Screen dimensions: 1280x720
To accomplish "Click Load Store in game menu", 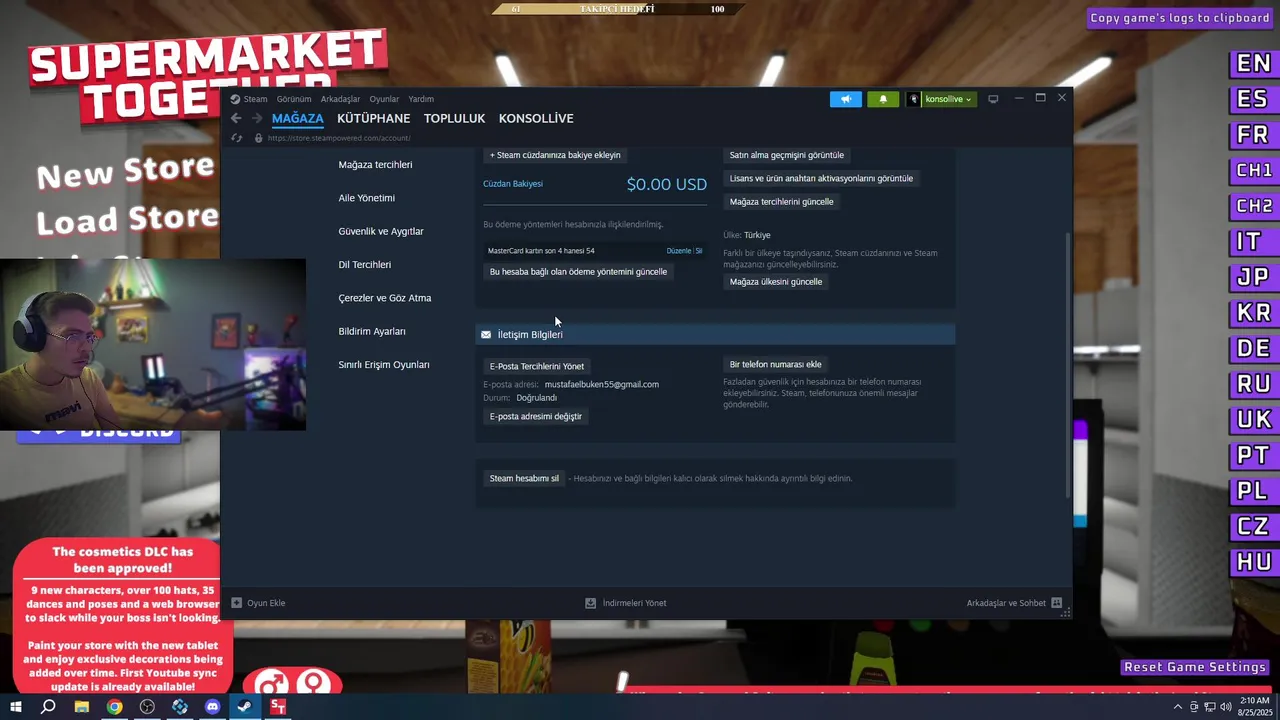I will pos(127,217).
